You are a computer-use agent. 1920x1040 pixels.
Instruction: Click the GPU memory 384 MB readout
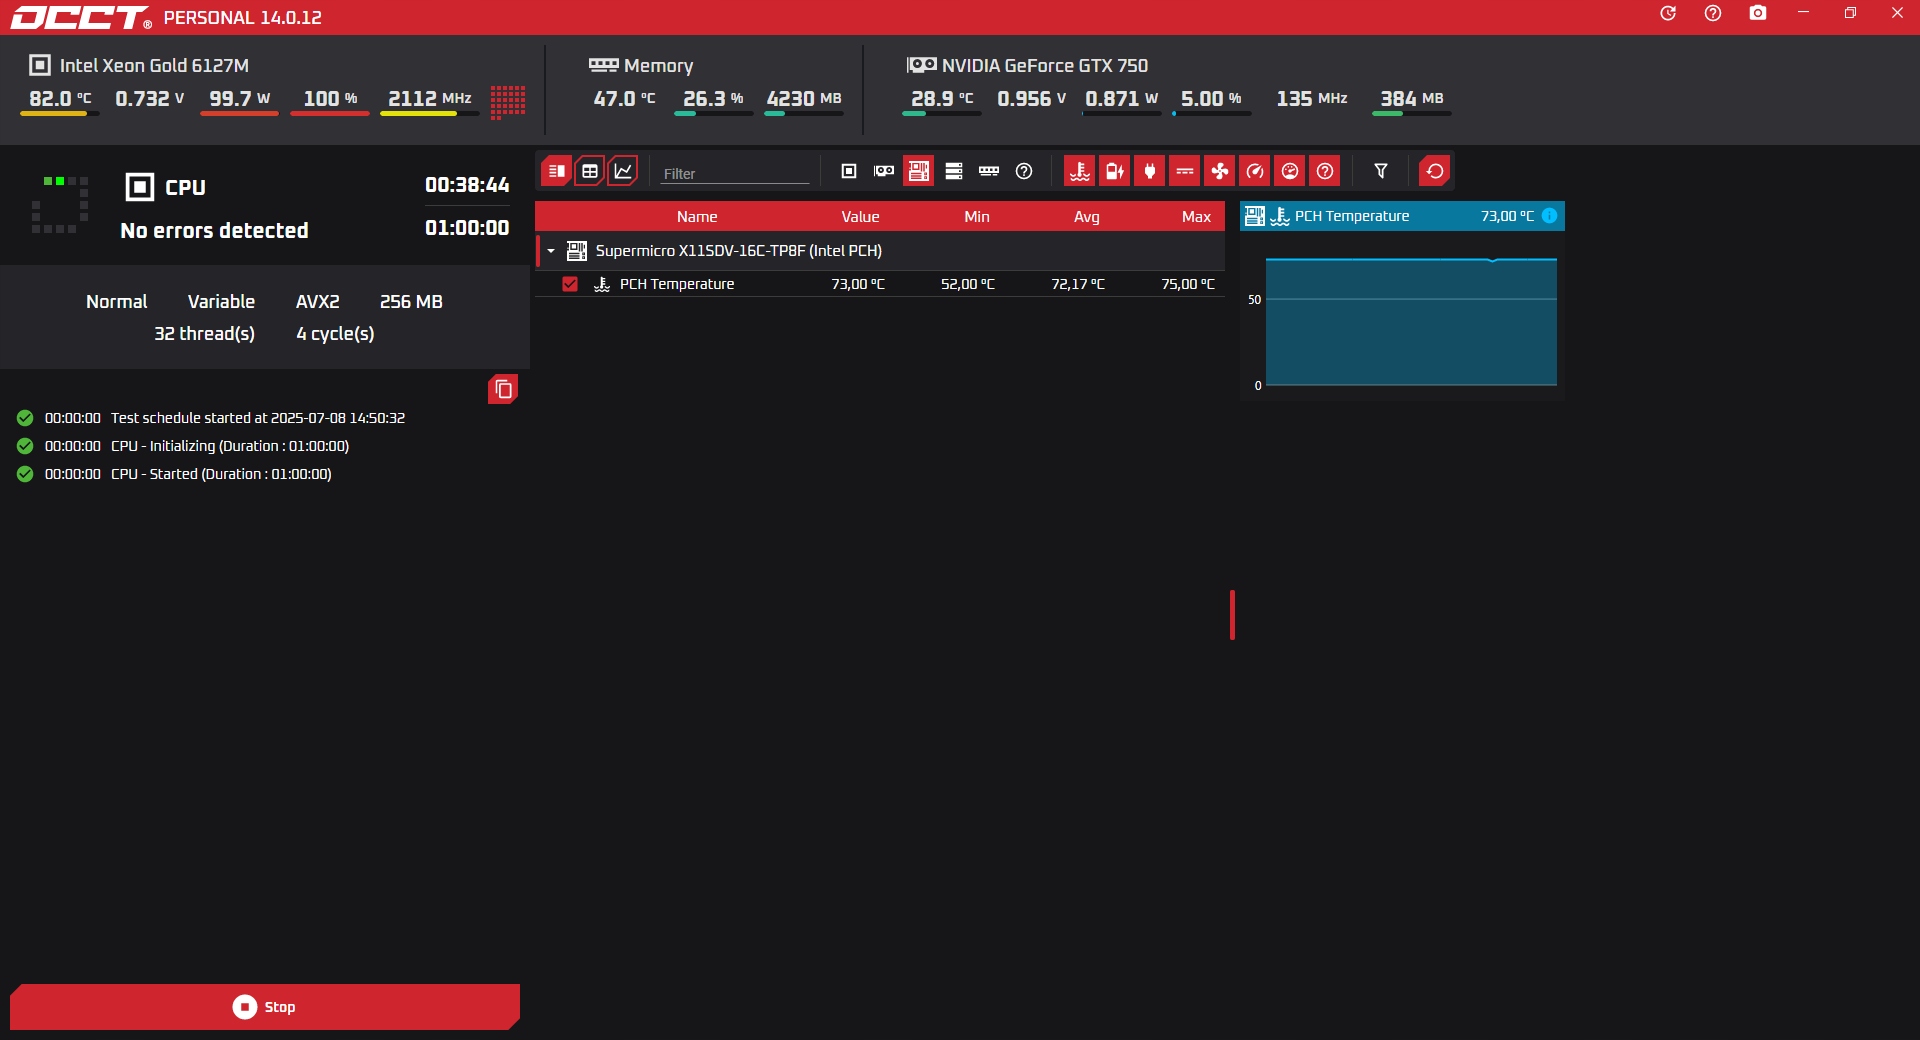[x=1412, y=99]
